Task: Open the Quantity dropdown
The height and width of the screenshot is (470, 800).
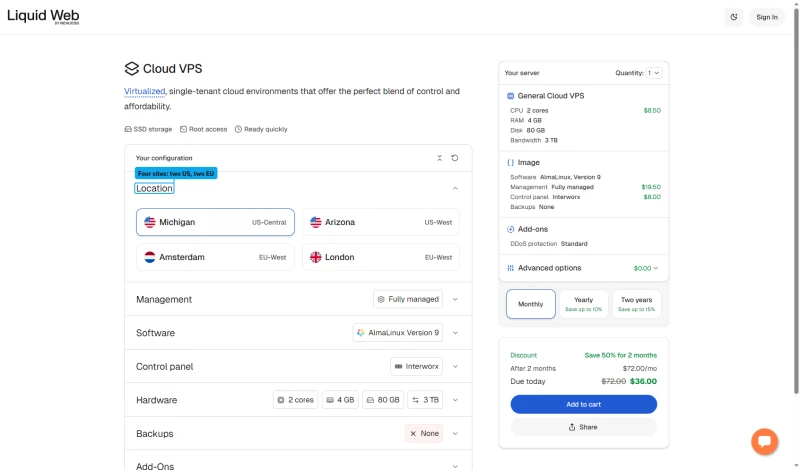Action: pyautogui.click(x=654, y=73)
